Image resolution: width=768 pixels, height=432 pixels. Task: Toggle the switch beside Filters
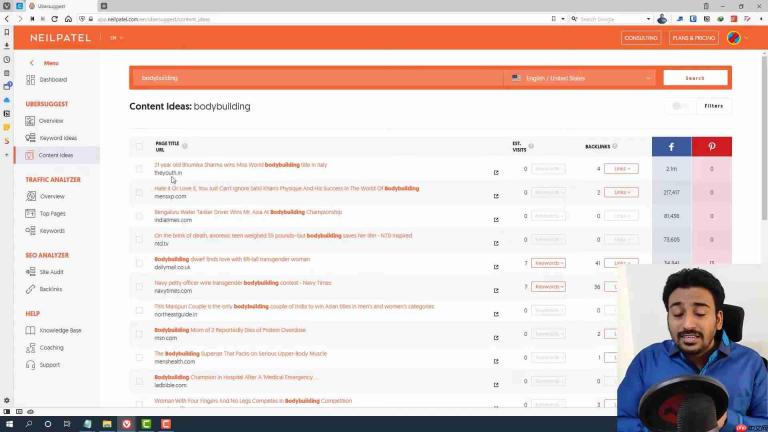tap(679, 106)
